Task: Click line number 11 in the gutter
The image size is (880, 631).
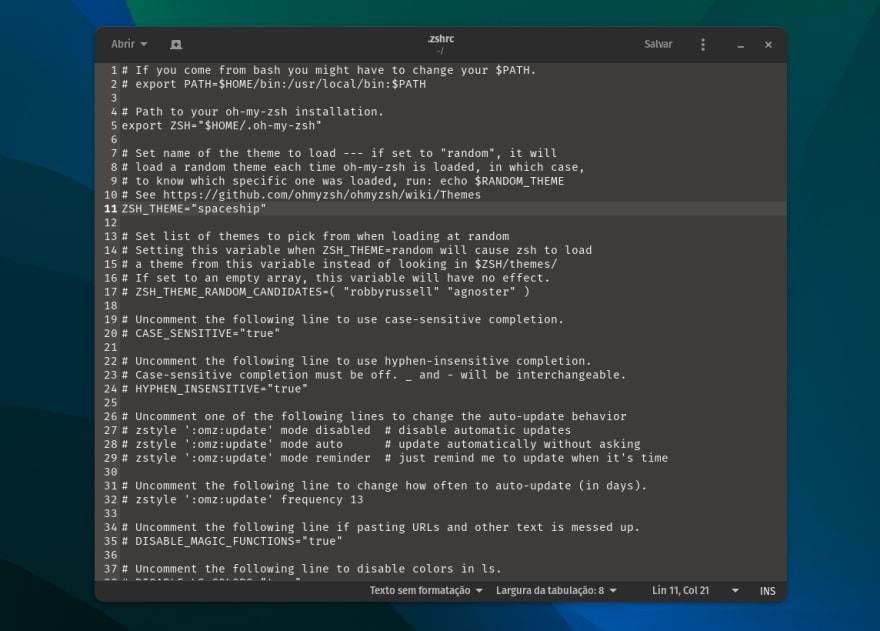Action: click(x=111, y=209)
